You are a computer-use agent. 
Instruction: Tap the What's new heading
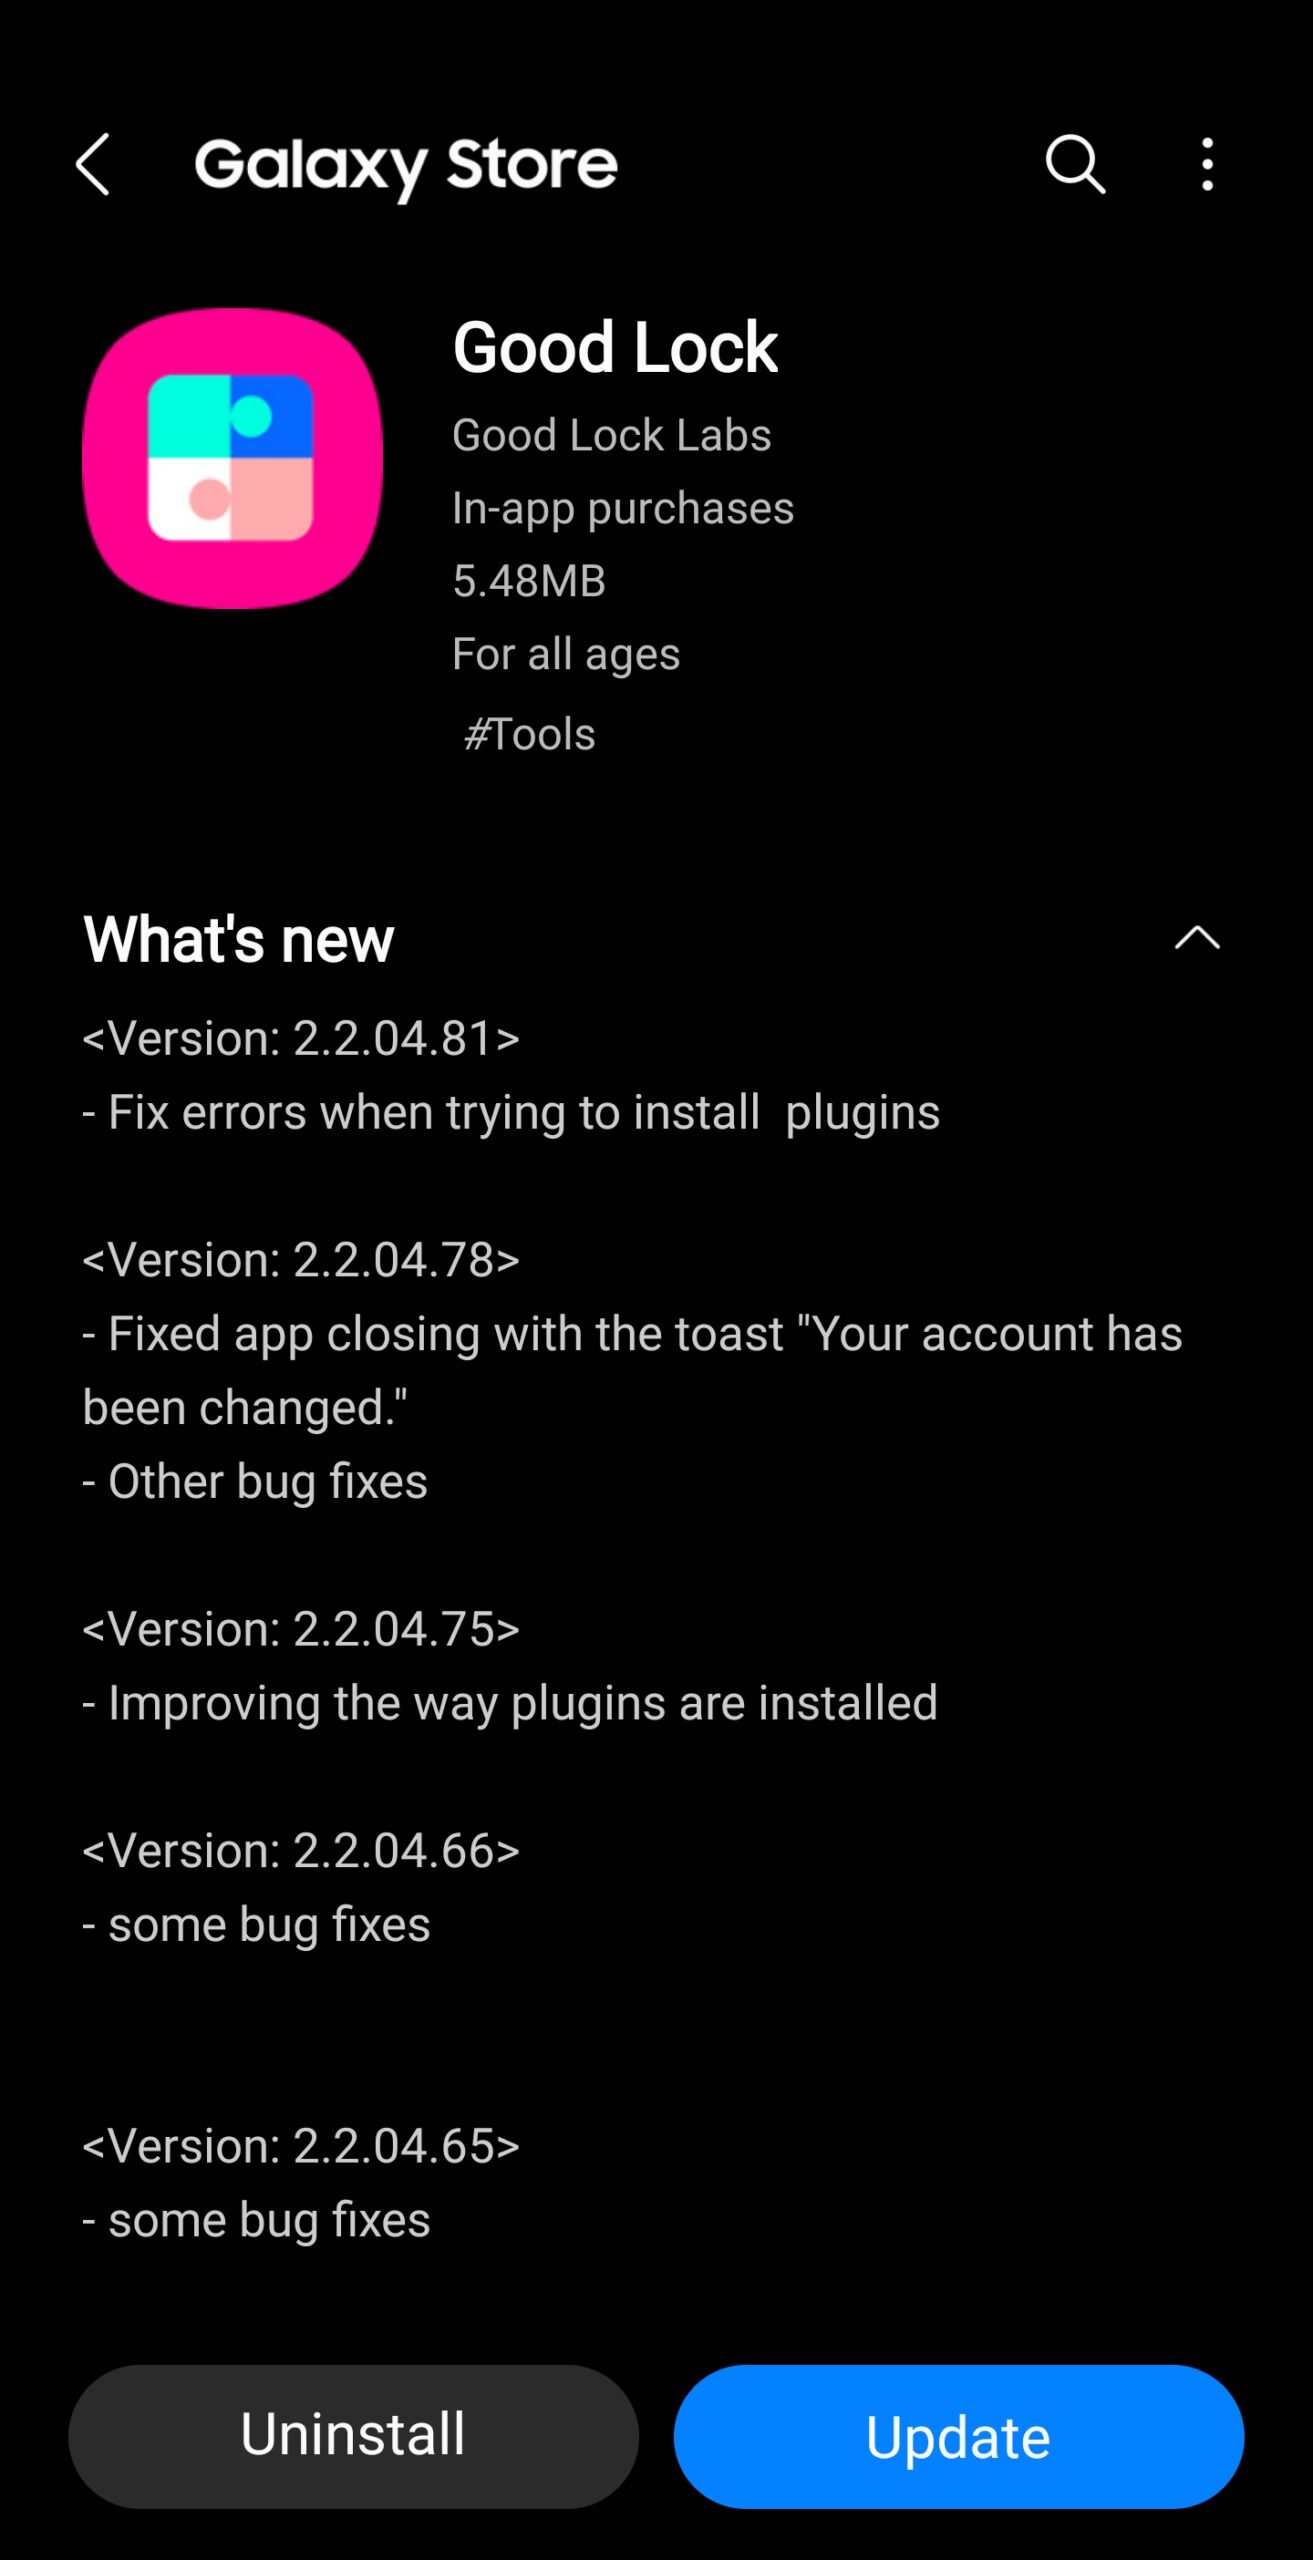(x=239, y=940)
